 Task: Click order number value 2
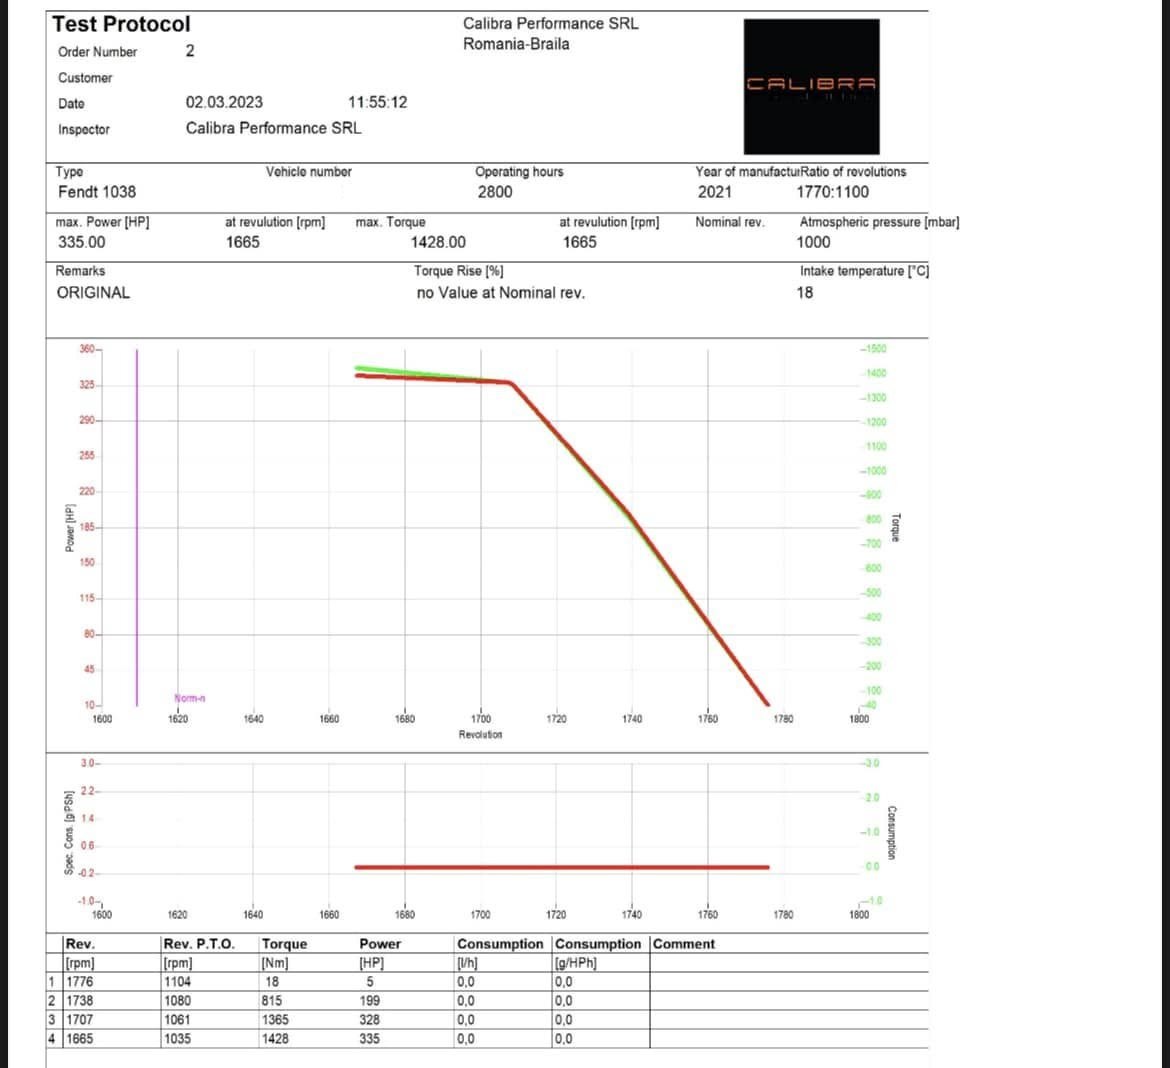[x=190, y=51]
